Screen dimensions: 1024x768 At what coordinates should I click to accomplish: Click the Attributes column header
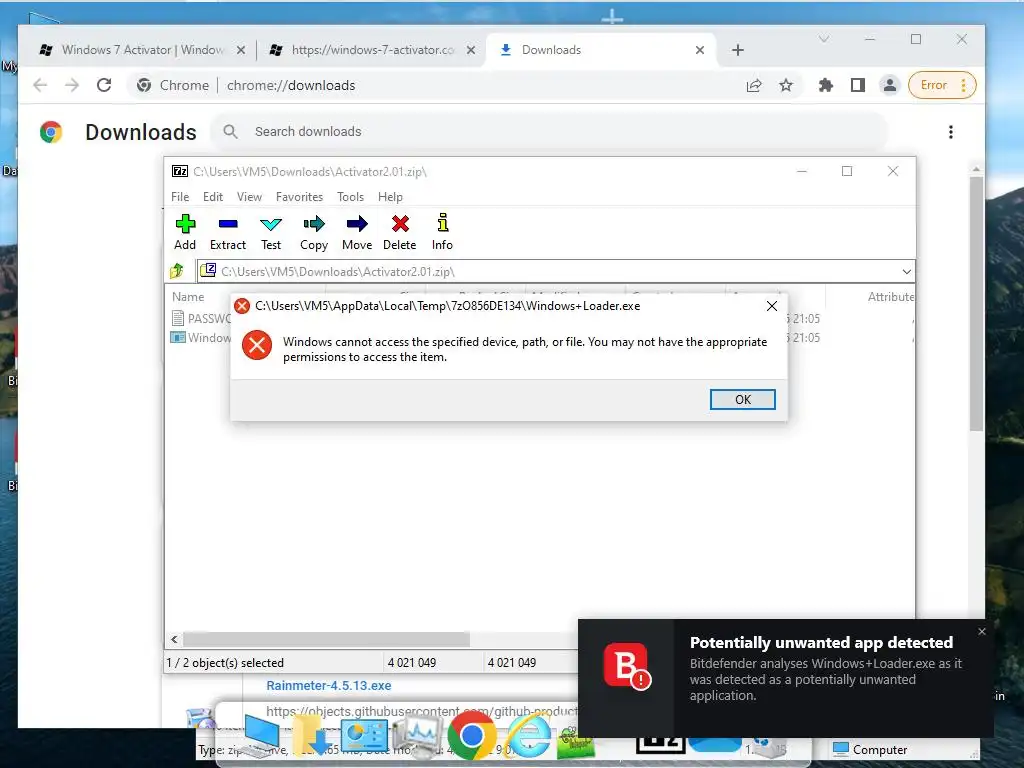point(890,296)
